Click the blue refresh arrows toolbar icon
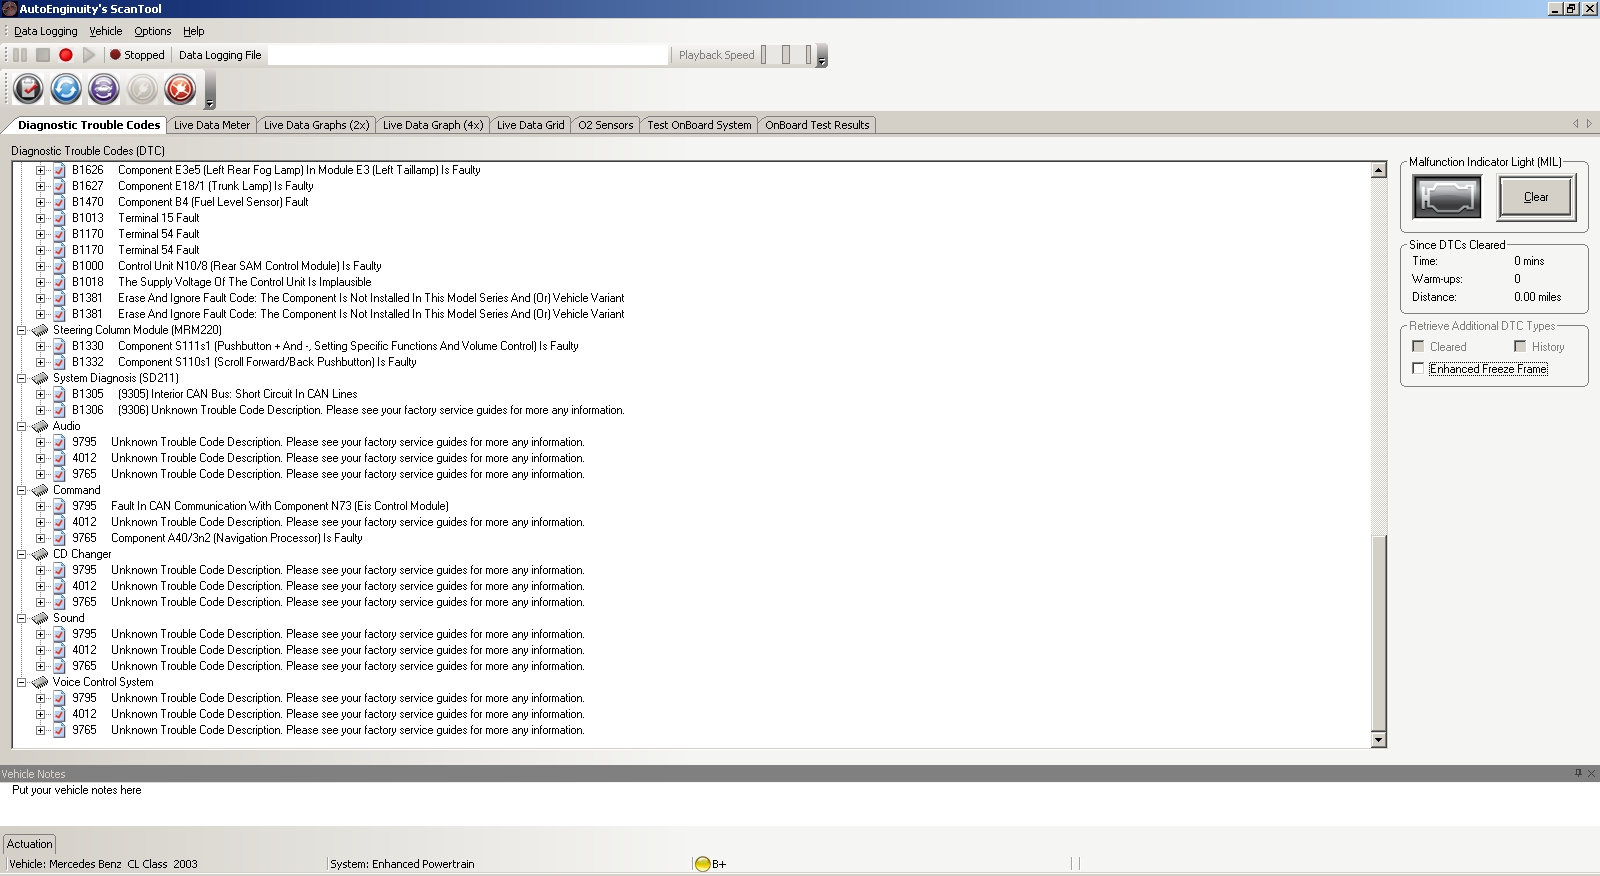1600x876 pixels. [x=66, y=90]
